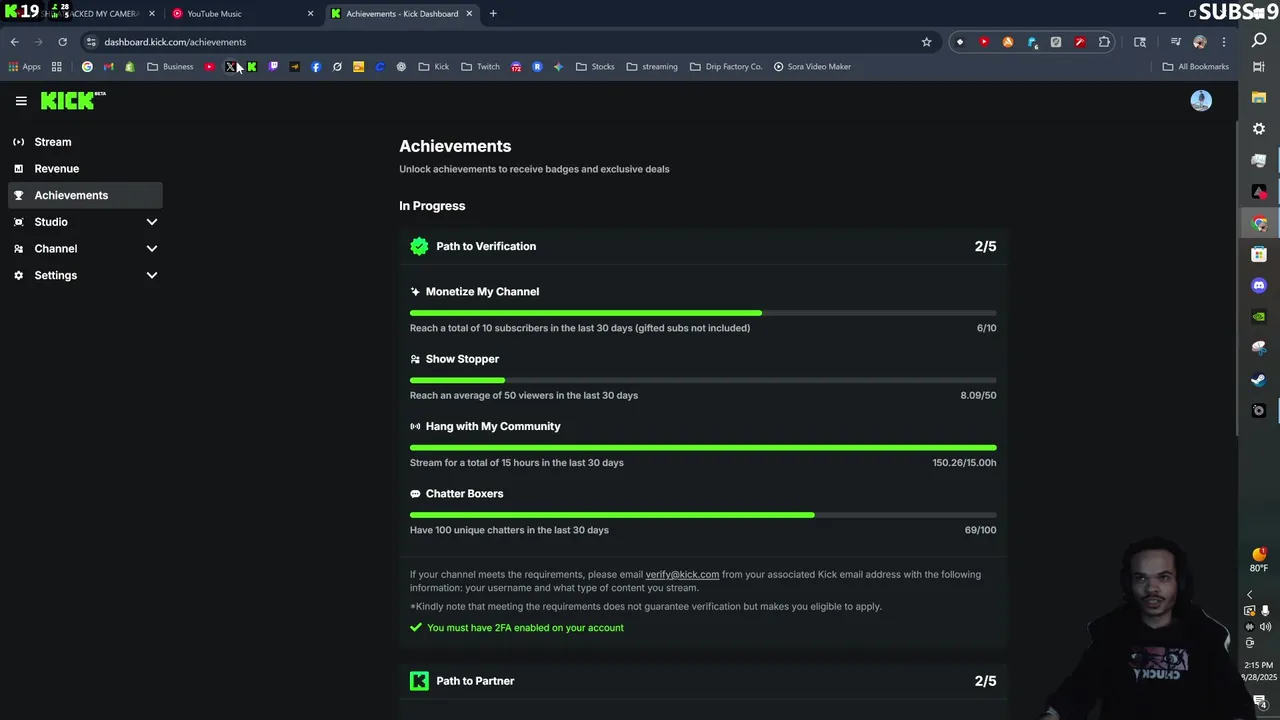Viewport: 1280px width, 720px height.
Task: Click the Chatter Boxers progress bar
Action: click(703, 515)
